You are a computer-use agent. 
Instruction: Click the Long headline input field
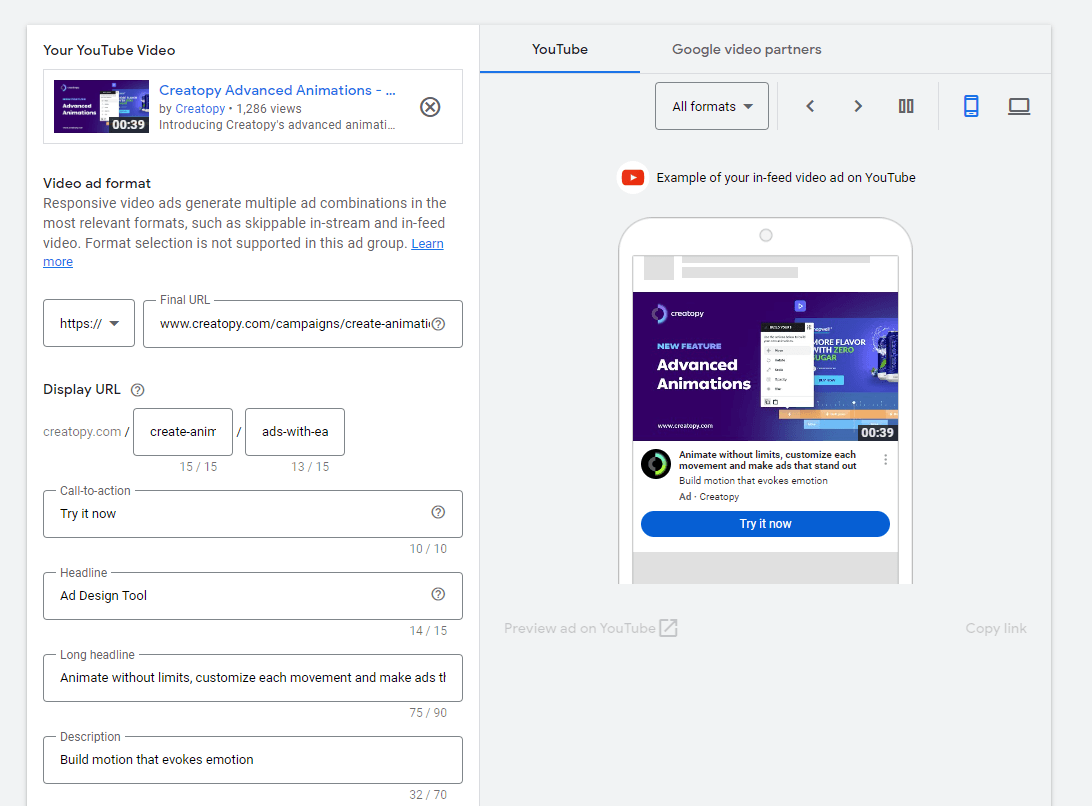(252, 678)
